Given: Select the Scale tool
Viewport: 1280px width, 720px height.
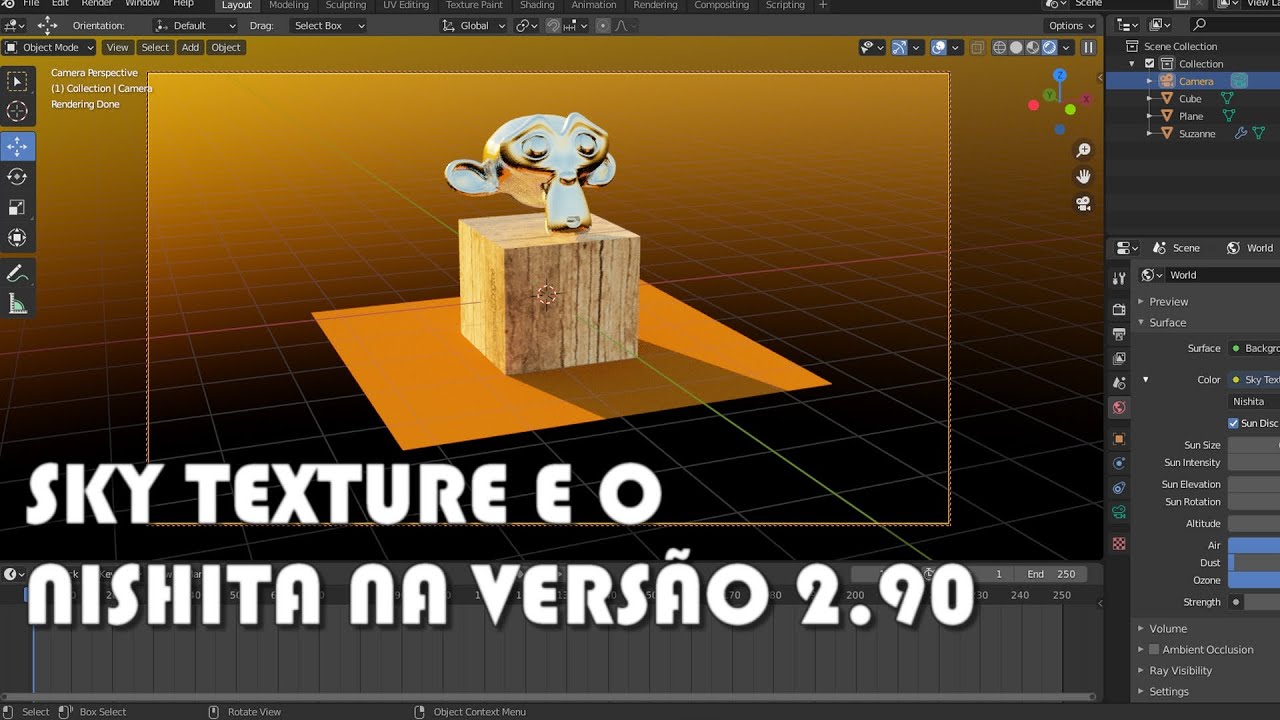Looking at the screenshot, I should pyautogui.click(x=17, y=207).
